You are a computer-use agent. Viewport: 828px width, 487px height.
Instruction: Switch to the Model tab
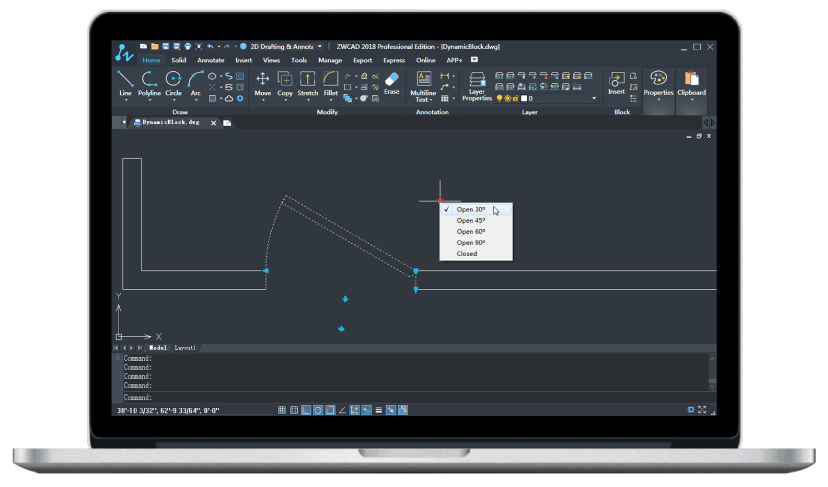coord(158,348)
